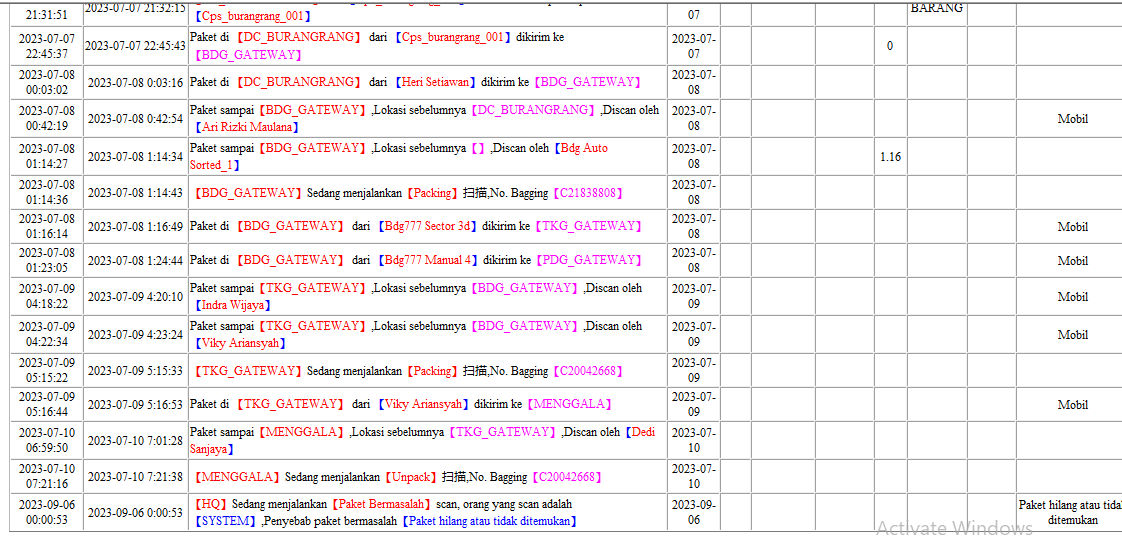Select the 2023-09-06 00:00:53 timestamp cell

point(47,512)
